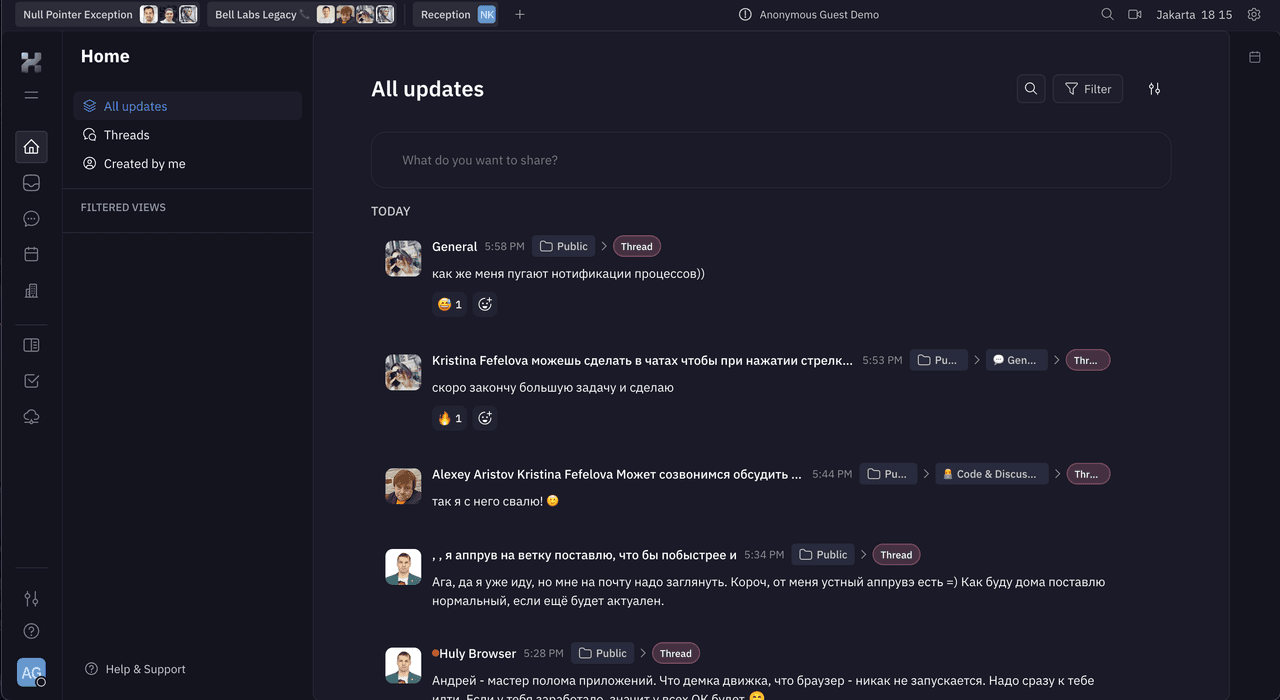Toggle the fire emoji reaction

[449, 418]
